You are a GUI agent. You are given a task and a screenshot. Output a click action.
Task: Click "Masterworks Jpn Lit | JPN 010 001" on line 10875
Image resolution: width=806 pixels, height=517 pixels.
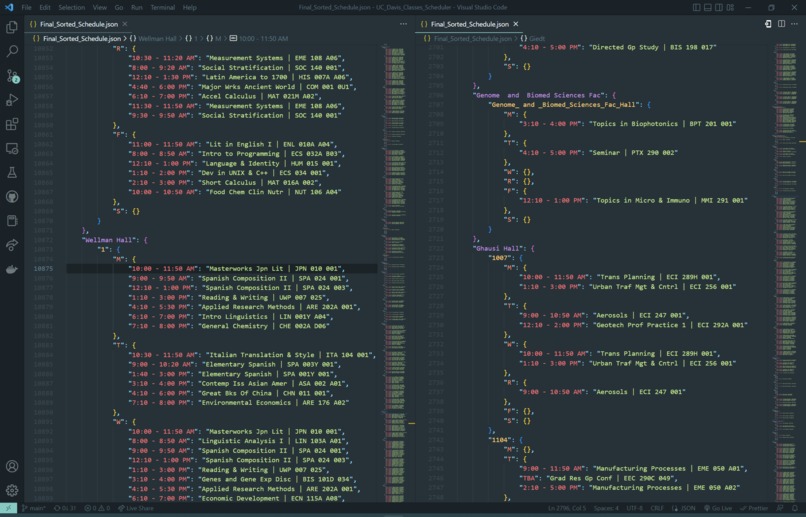pos(274,269)
